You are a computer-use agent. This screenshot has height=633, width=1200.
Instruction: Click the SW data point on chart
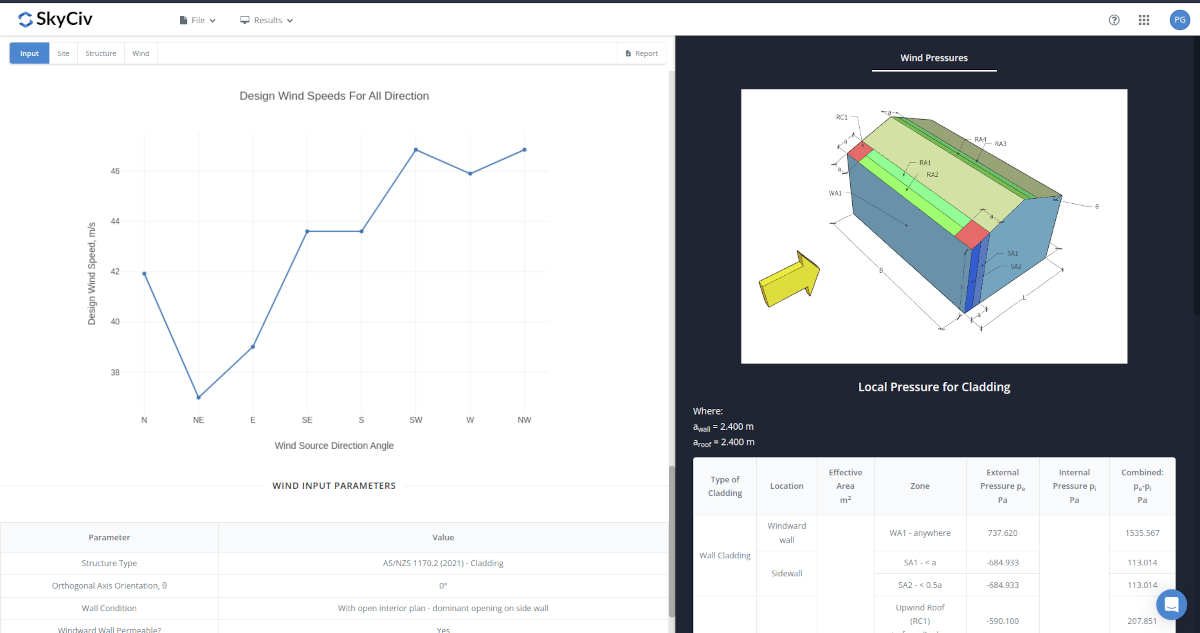[416, 150]
